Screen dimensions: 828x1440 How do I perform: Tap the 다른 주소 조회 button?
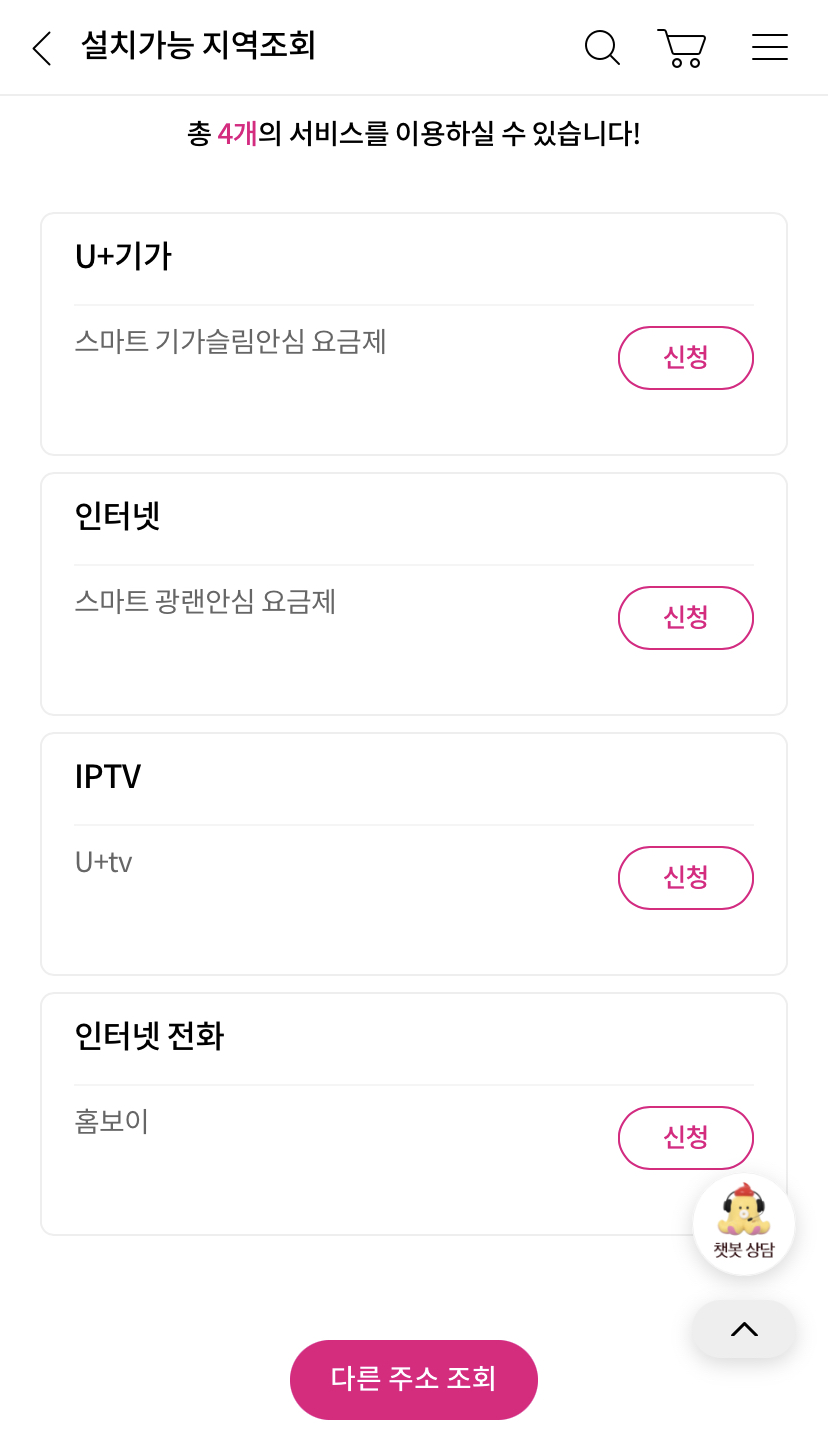click(x=414, y=1379)
